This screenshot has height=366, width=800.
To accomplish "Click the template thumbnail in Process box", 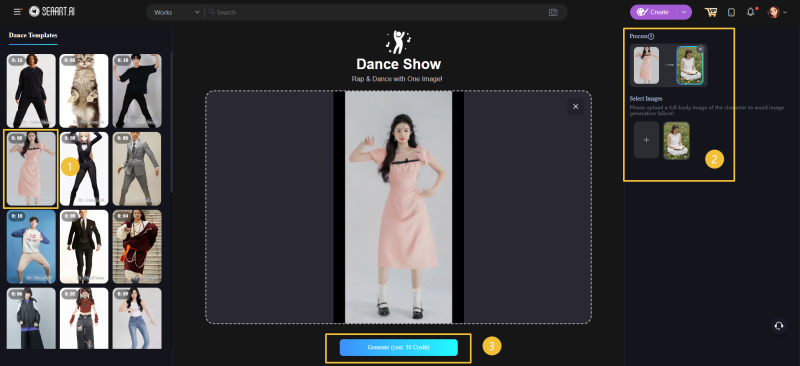I will (646, 65).
